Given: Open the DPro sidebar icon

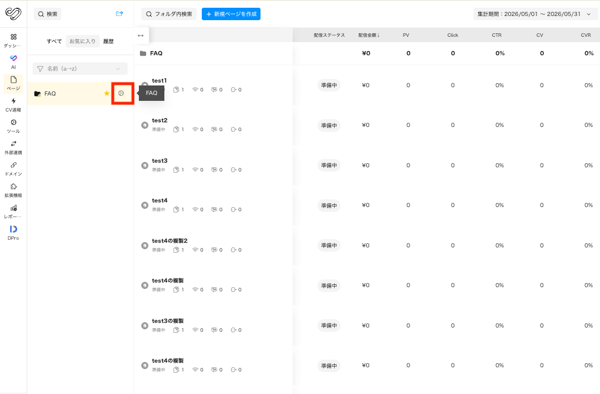Looking at the screenshot, I should click(13, 229).
